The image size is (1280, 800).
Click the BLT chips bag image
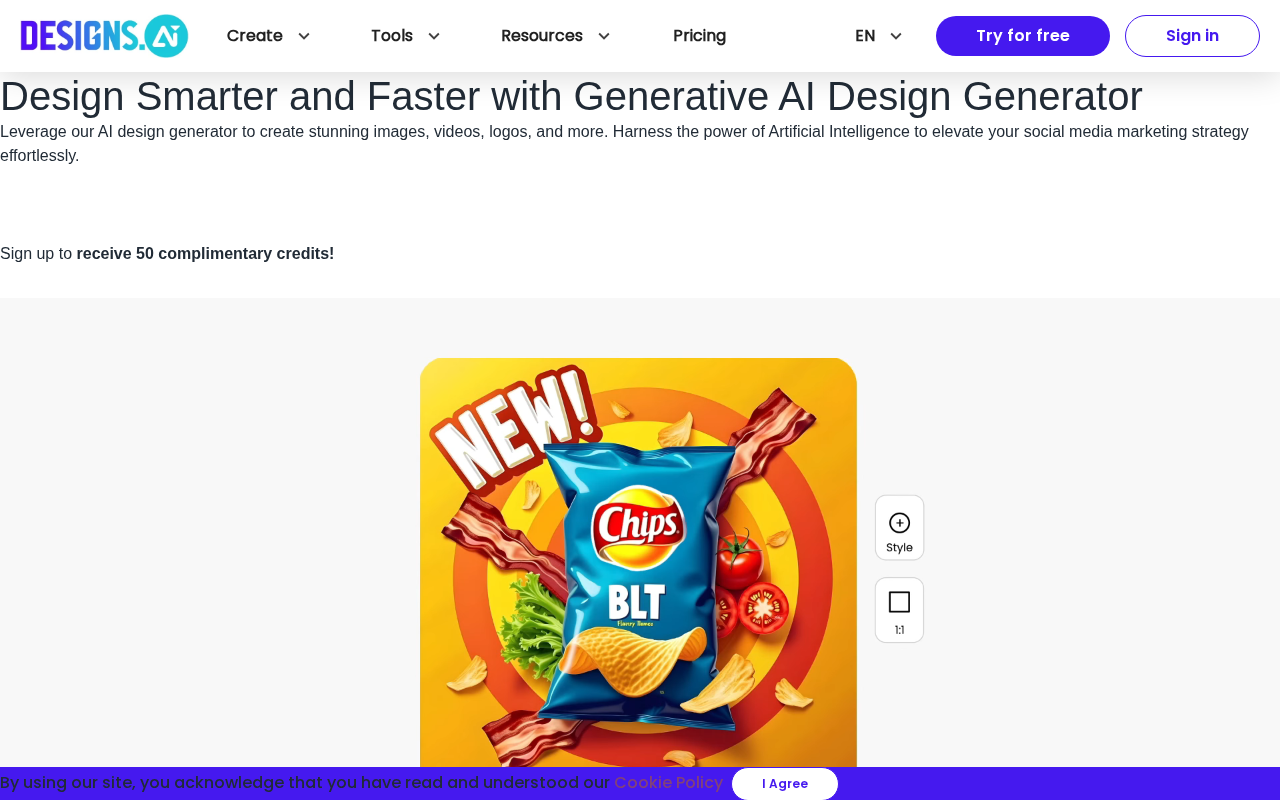638,563
